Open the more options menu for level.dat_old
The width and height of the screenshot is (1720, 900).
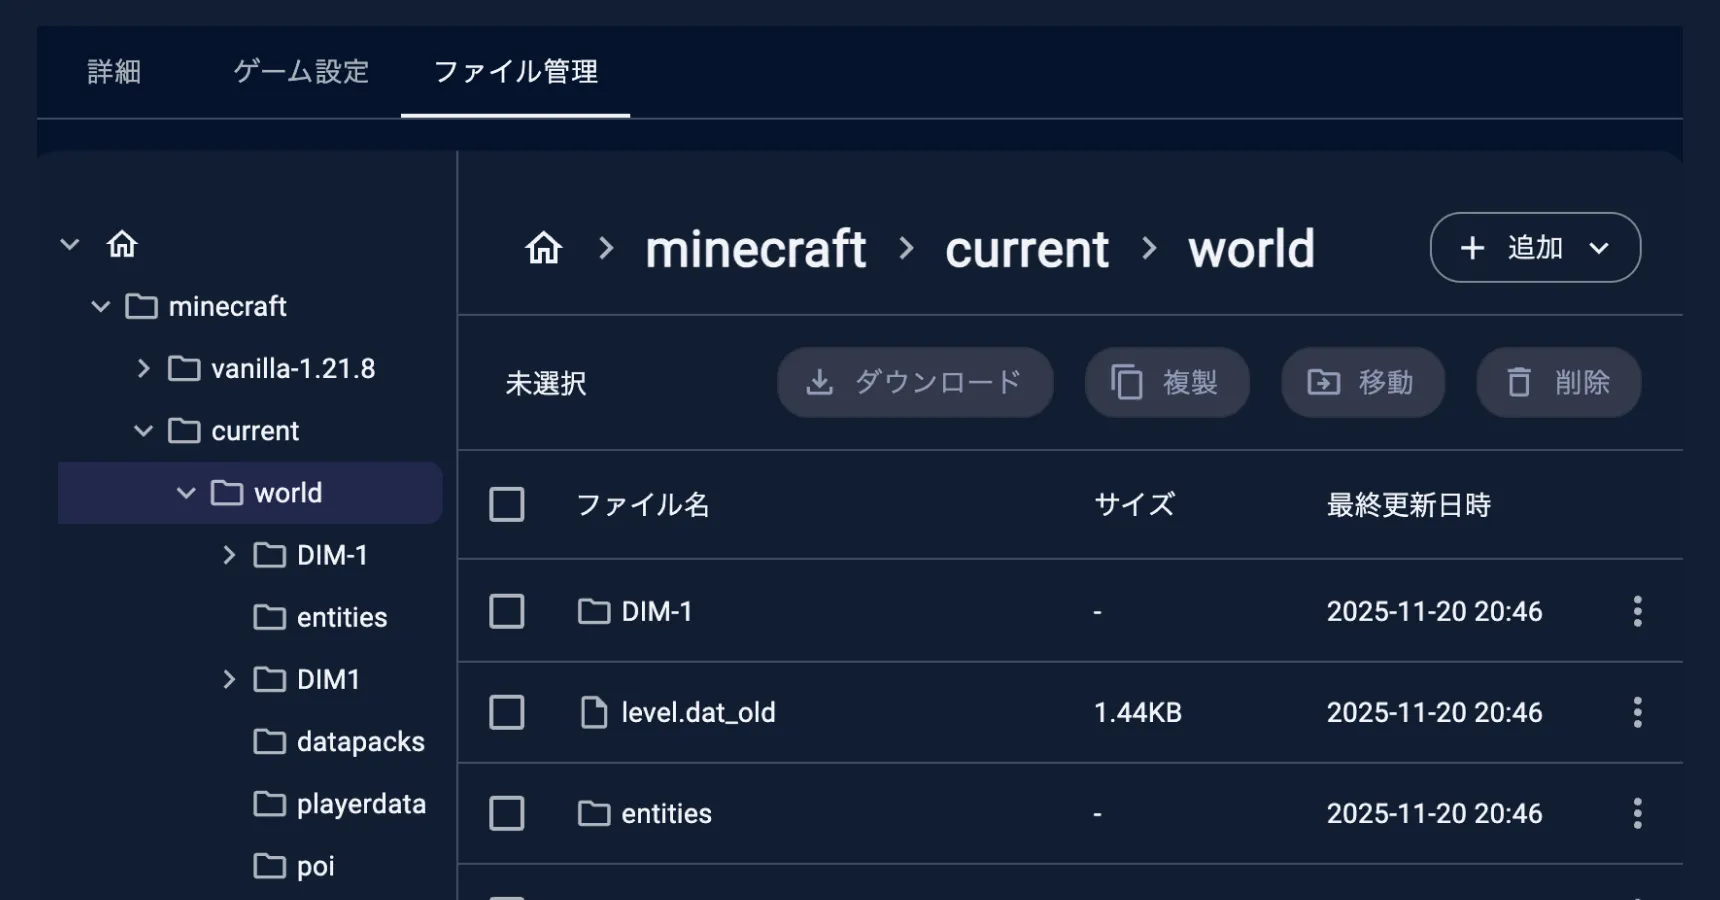click(x=1637, y=712)
